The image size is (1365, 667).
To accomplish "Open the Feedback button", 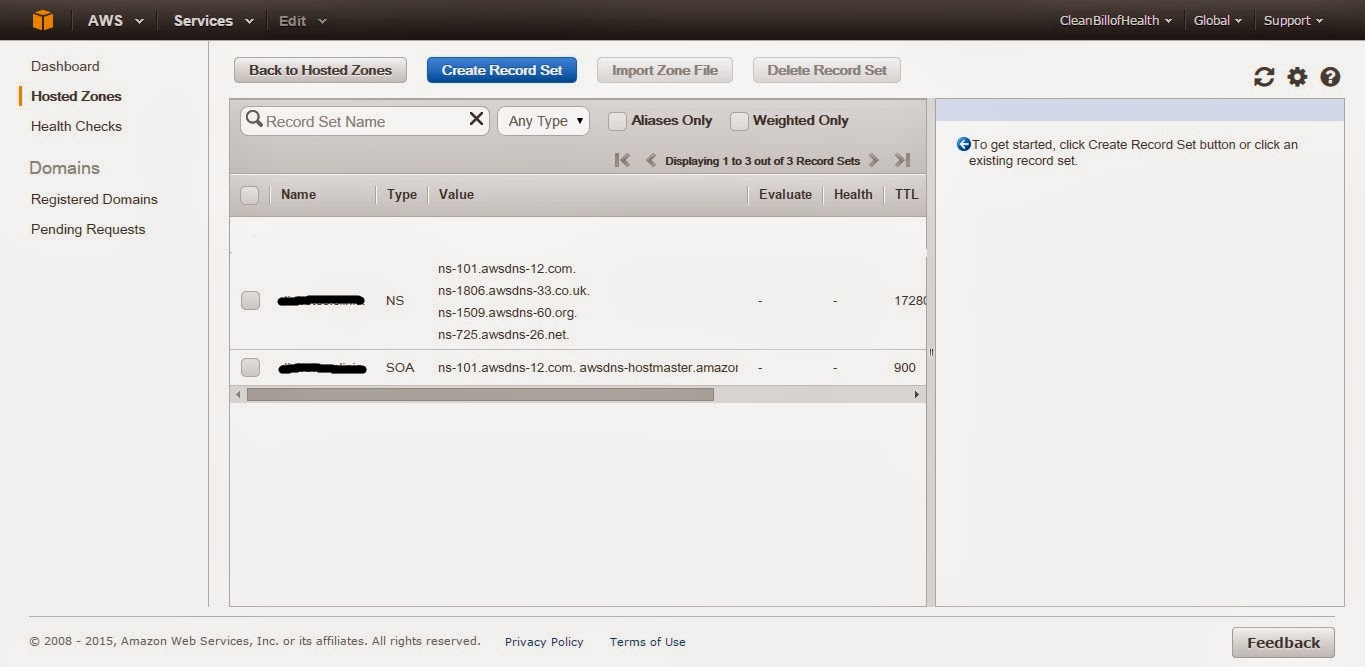I will pos(1283,643).
